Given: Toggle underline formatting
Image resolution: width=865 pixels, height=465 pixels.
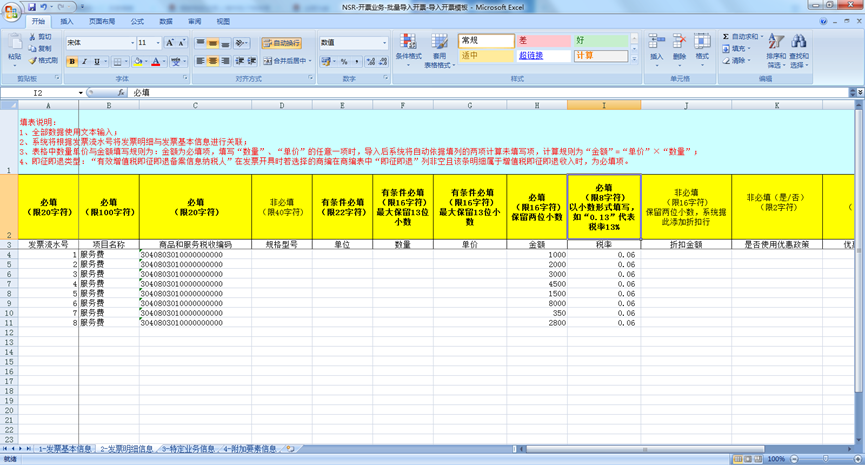Looking at the screenshot, I should pos(97,61).
